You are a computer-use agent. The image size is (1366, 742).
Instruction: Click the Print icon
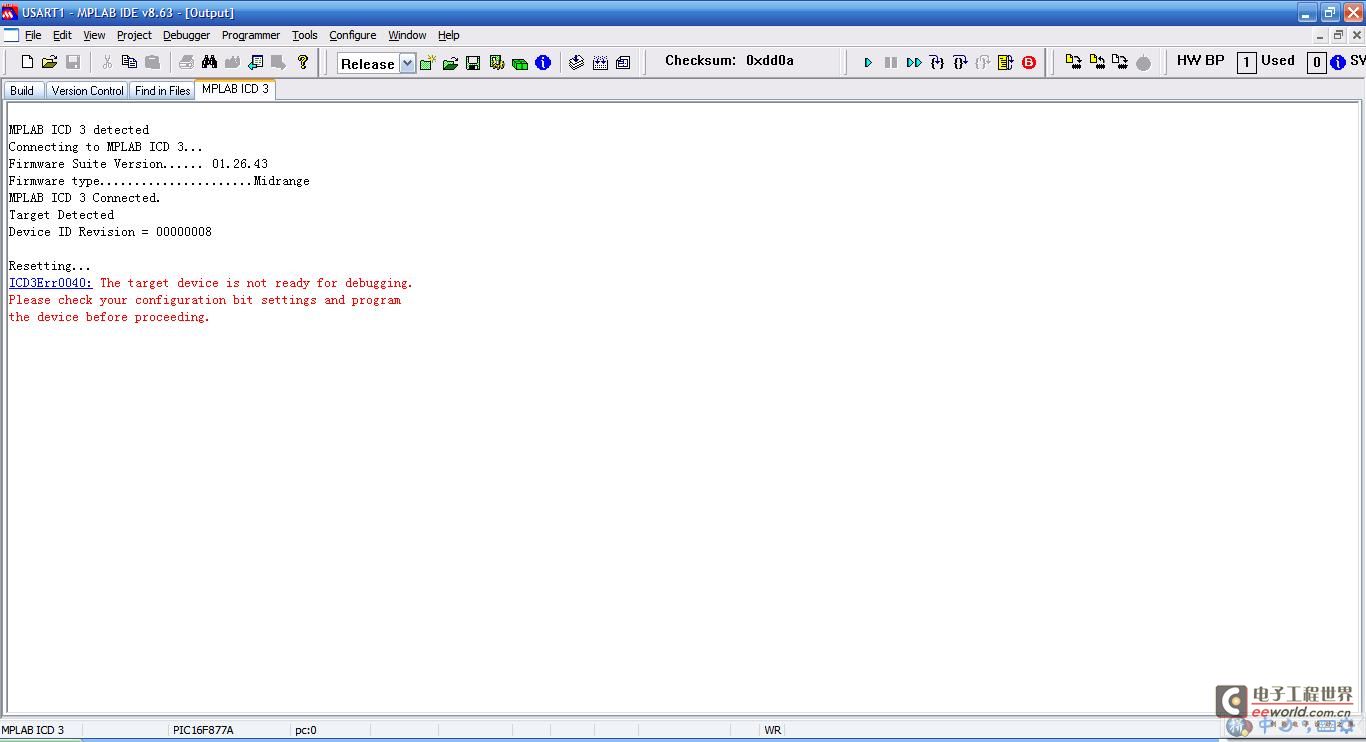pos(186,62)
